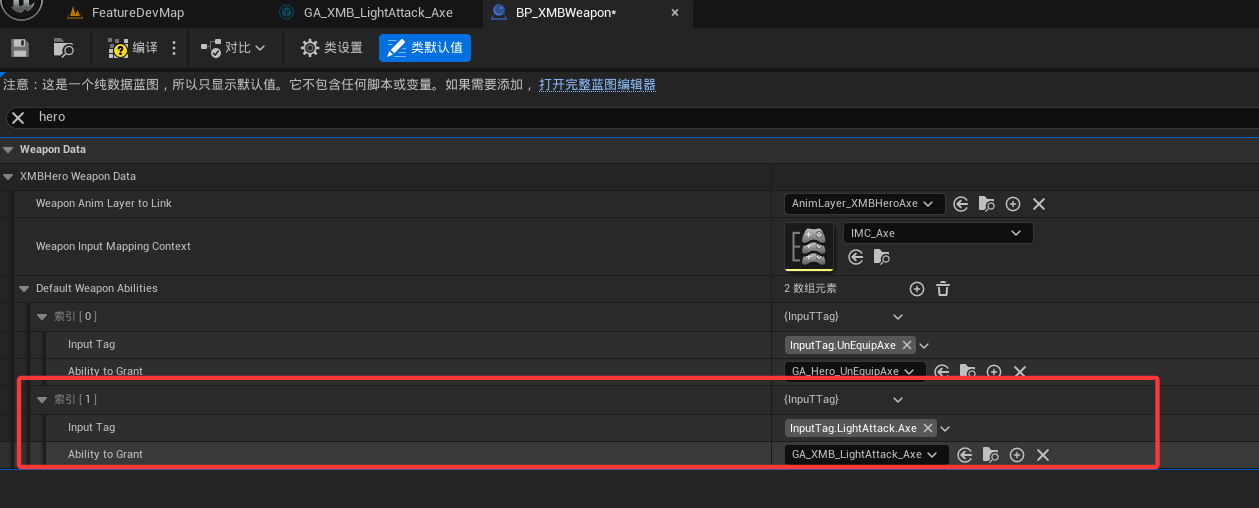Click the IMC_Axe asset thumbnail
This screenshot has height=508, width=1259.
(x=809, y=246)
